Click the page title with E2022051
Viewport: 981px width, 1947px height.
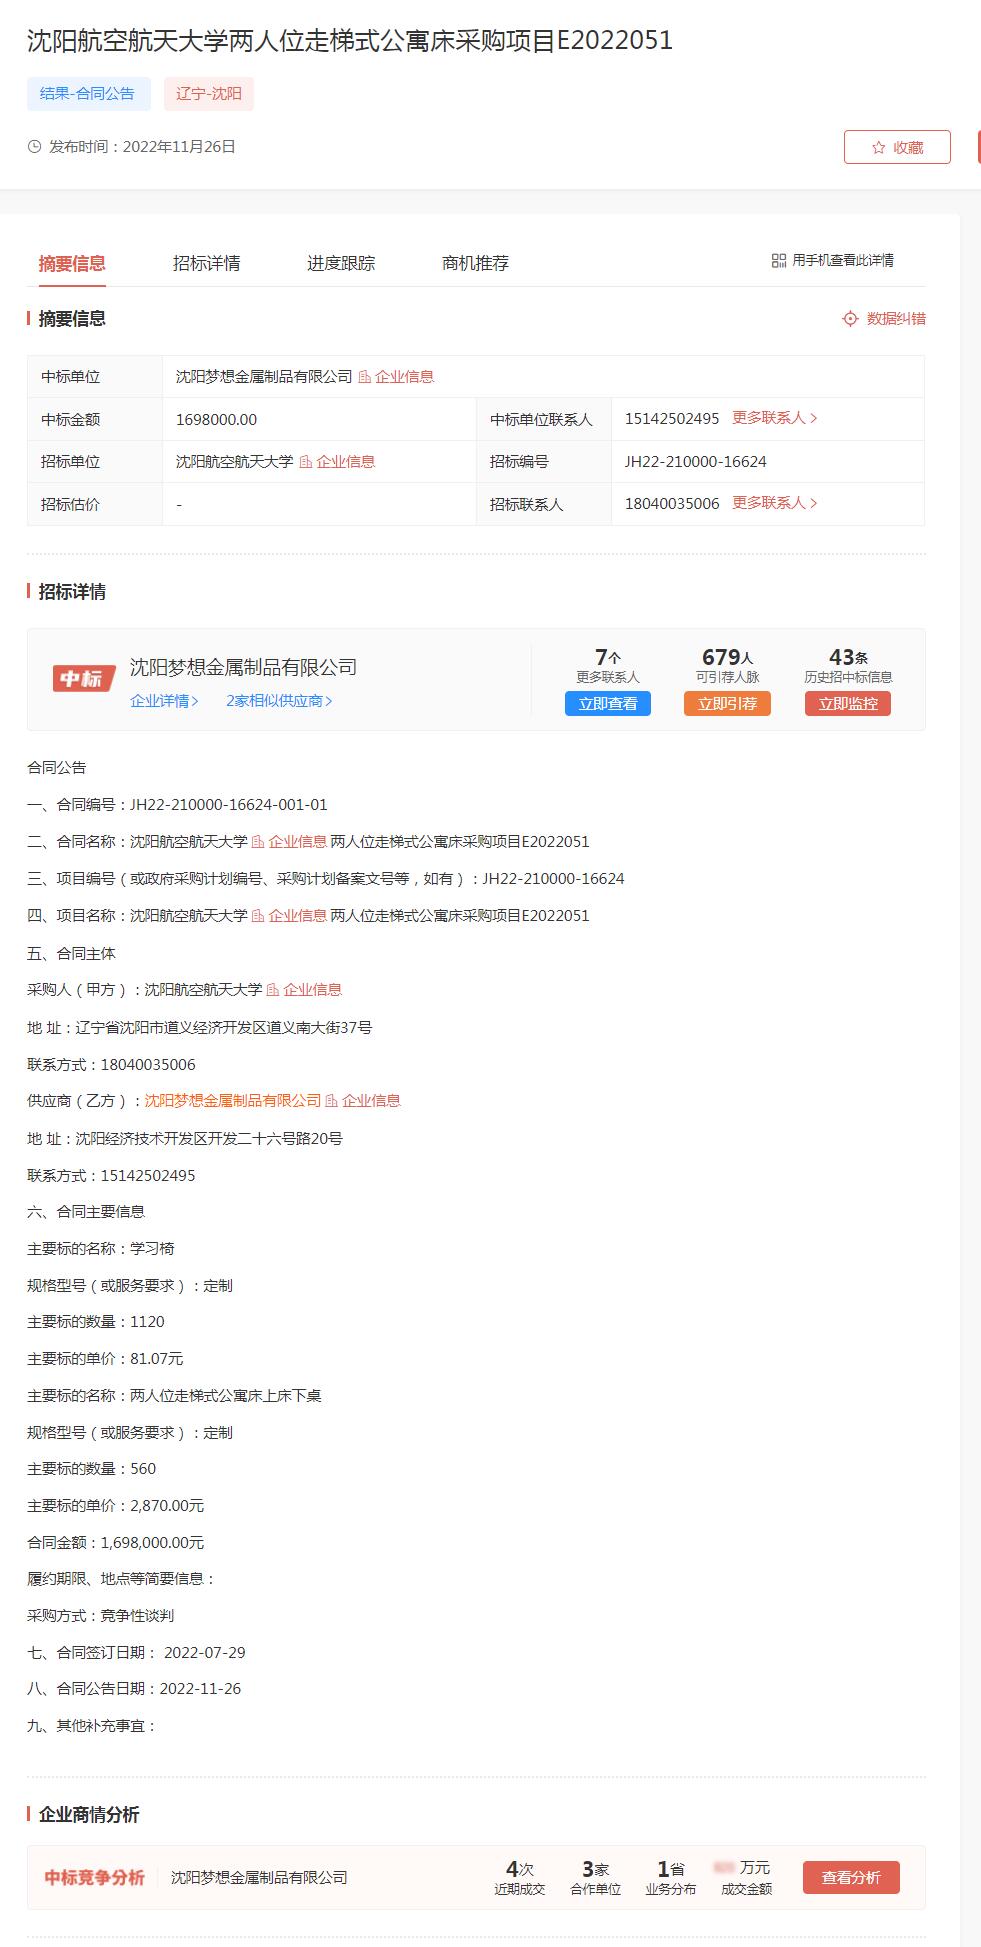coord(350,40)
